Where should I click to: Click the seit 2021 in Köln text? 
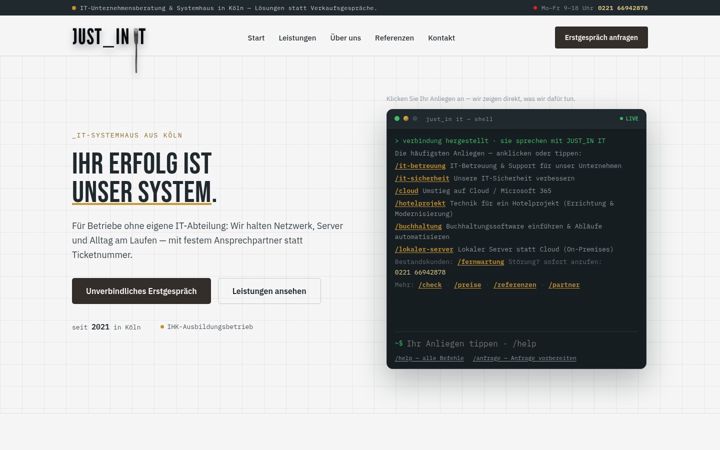click(x=106, y=327)
